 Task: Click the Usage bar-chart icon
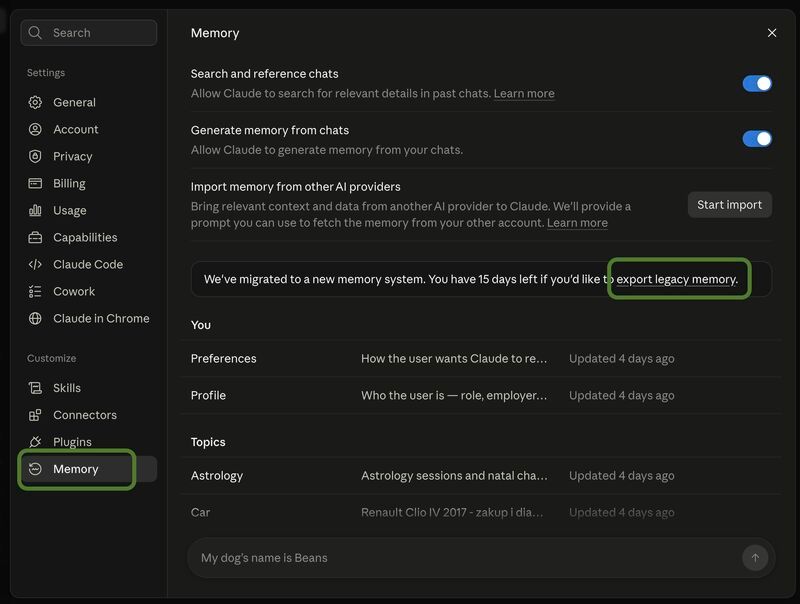[x=35, y=210]
